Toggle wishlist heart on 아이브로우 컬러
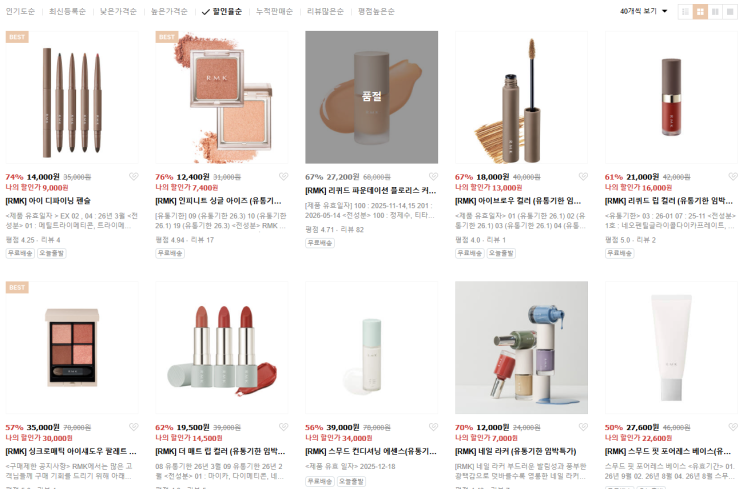Viewport: 743px width, 489px height. pos(583,176)
